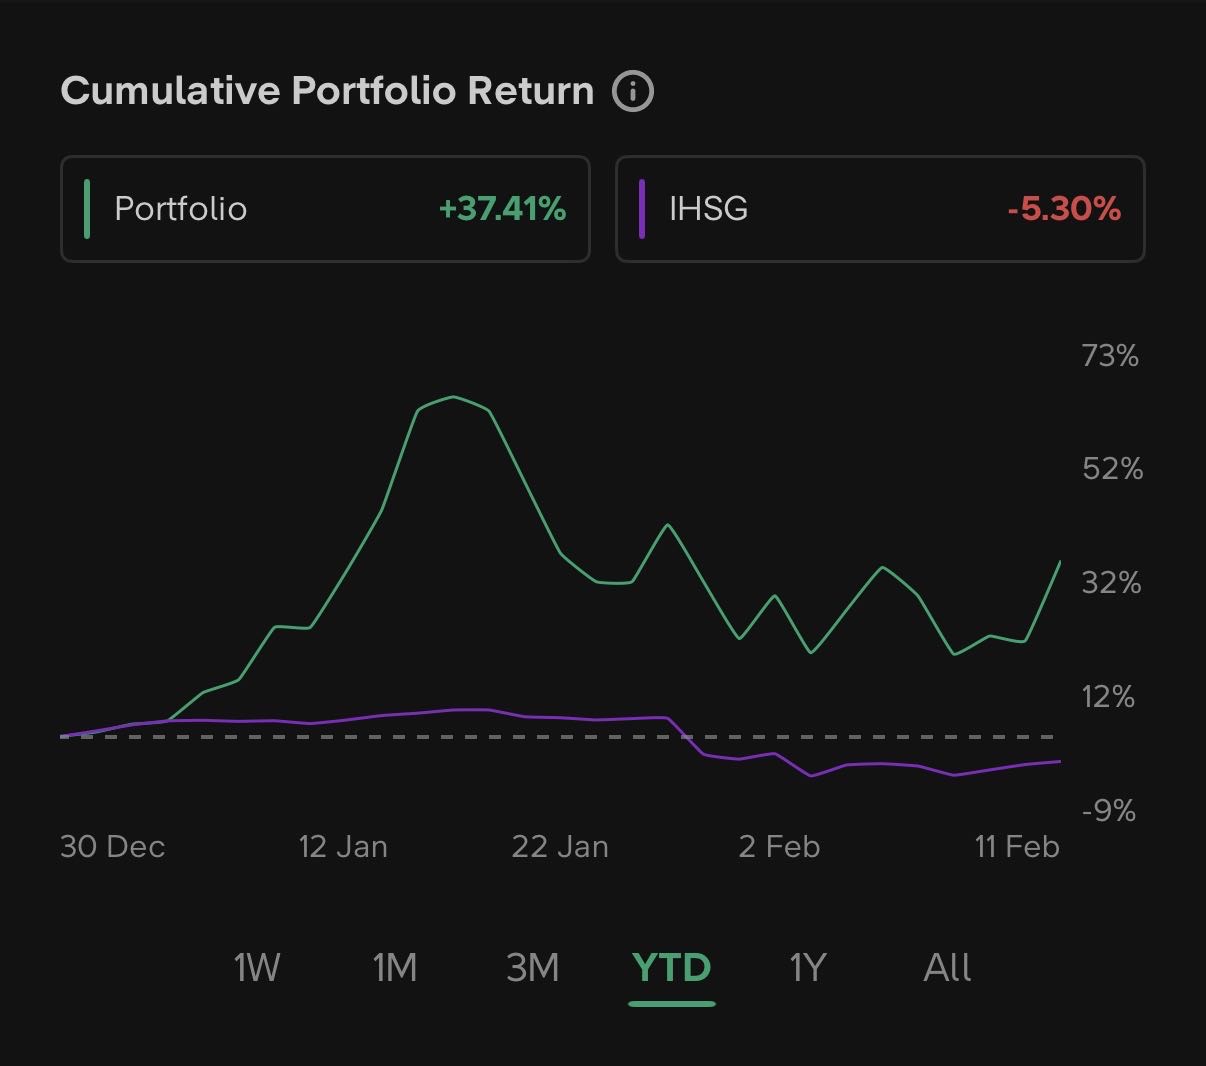Click the 11 Feb date label
1206x1066 pixels.
coord(1017,847)
